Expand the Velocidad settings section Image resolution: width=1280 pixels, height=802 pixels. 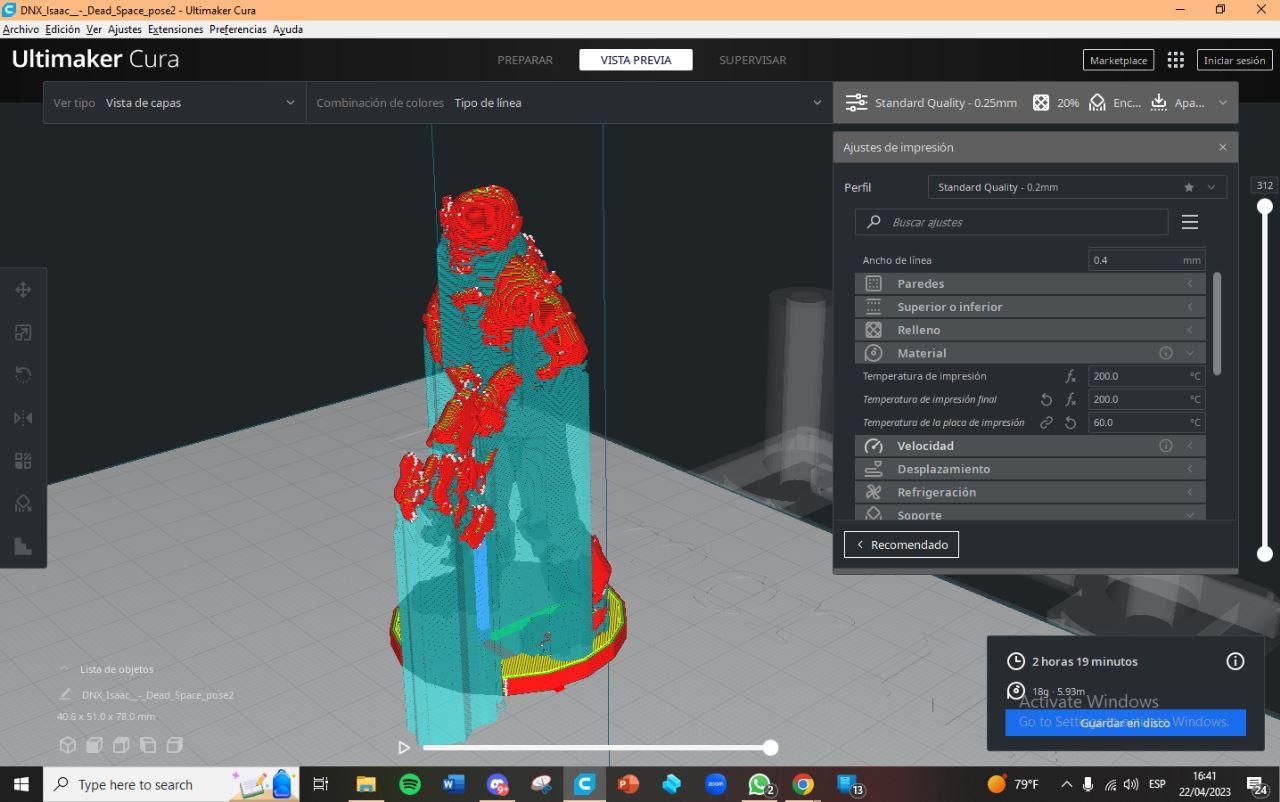[x=1030, y=446]
